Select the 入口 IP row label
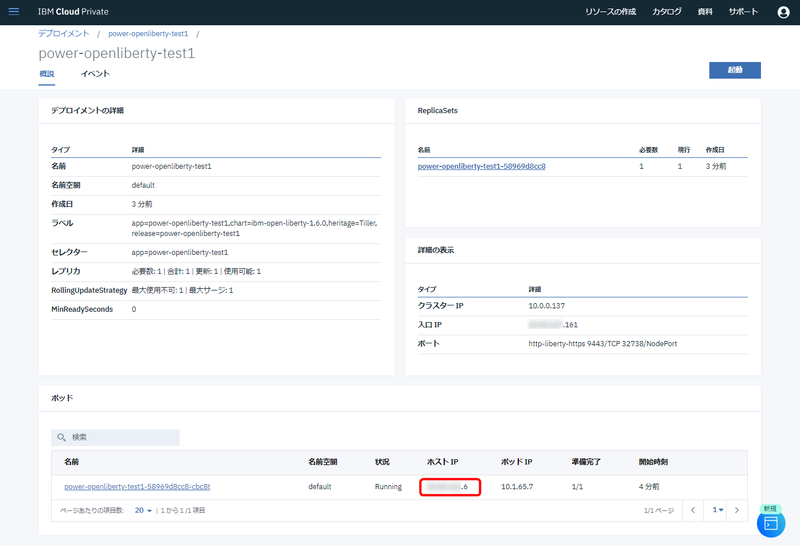This screenshot has width=800, height=546. (x=430, y=325)
